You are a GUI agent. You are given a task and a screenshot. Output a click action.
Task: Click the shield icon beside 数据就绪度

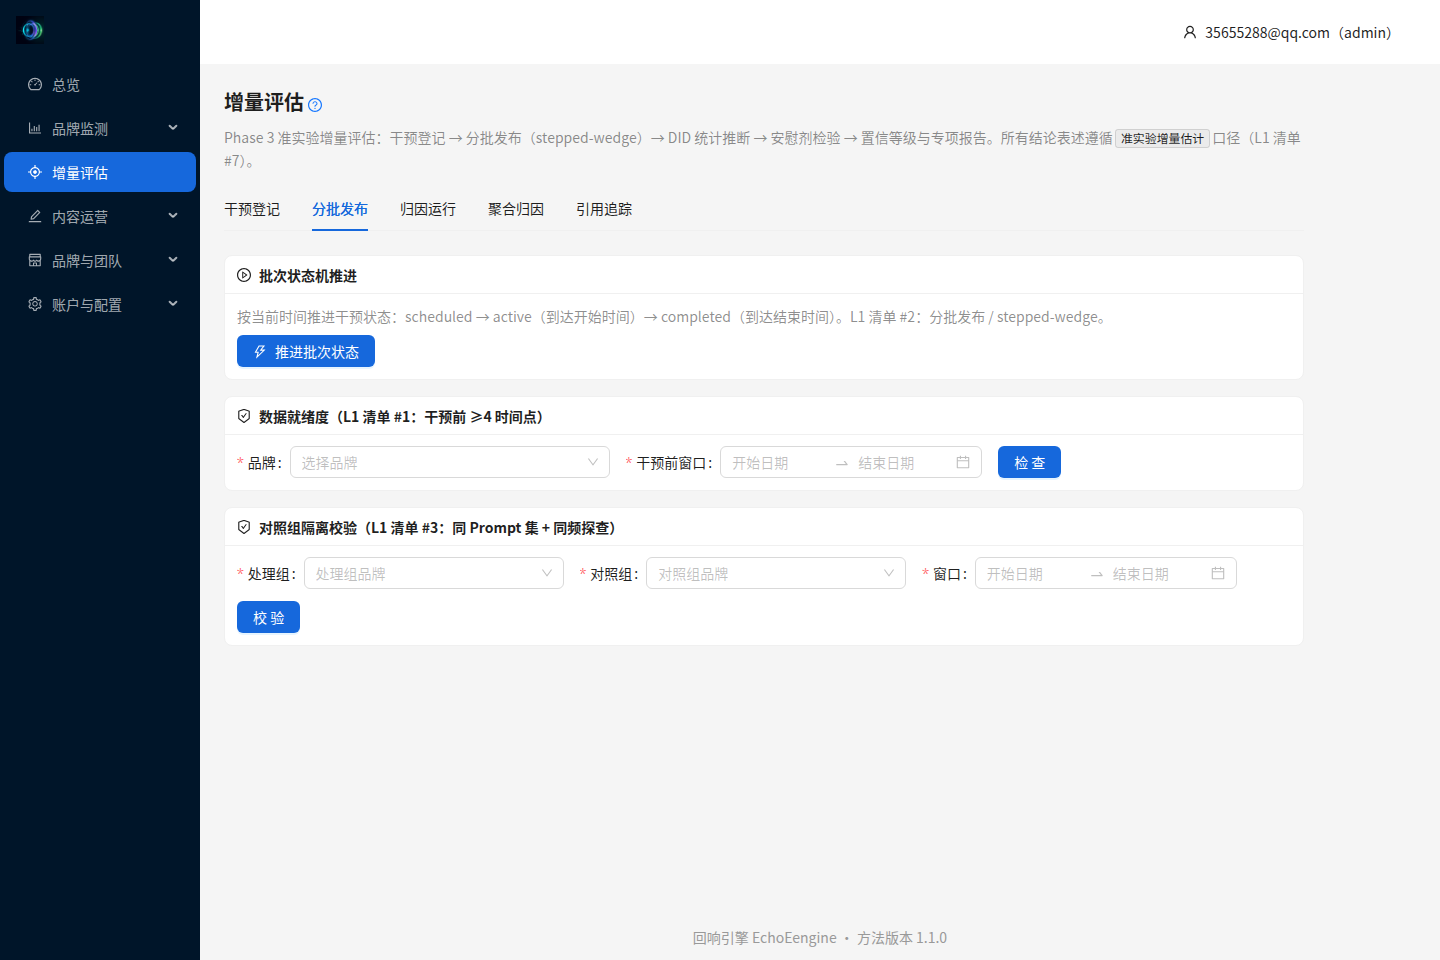coord(244,416)
